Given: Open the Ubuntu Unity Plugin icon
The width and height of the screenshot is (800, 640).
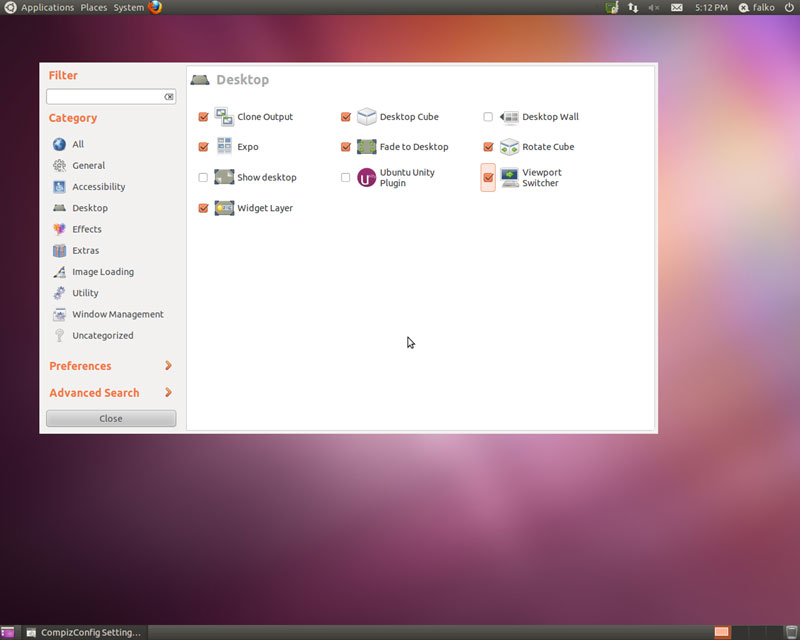Looking at the screenshot, I should point(366,178).
